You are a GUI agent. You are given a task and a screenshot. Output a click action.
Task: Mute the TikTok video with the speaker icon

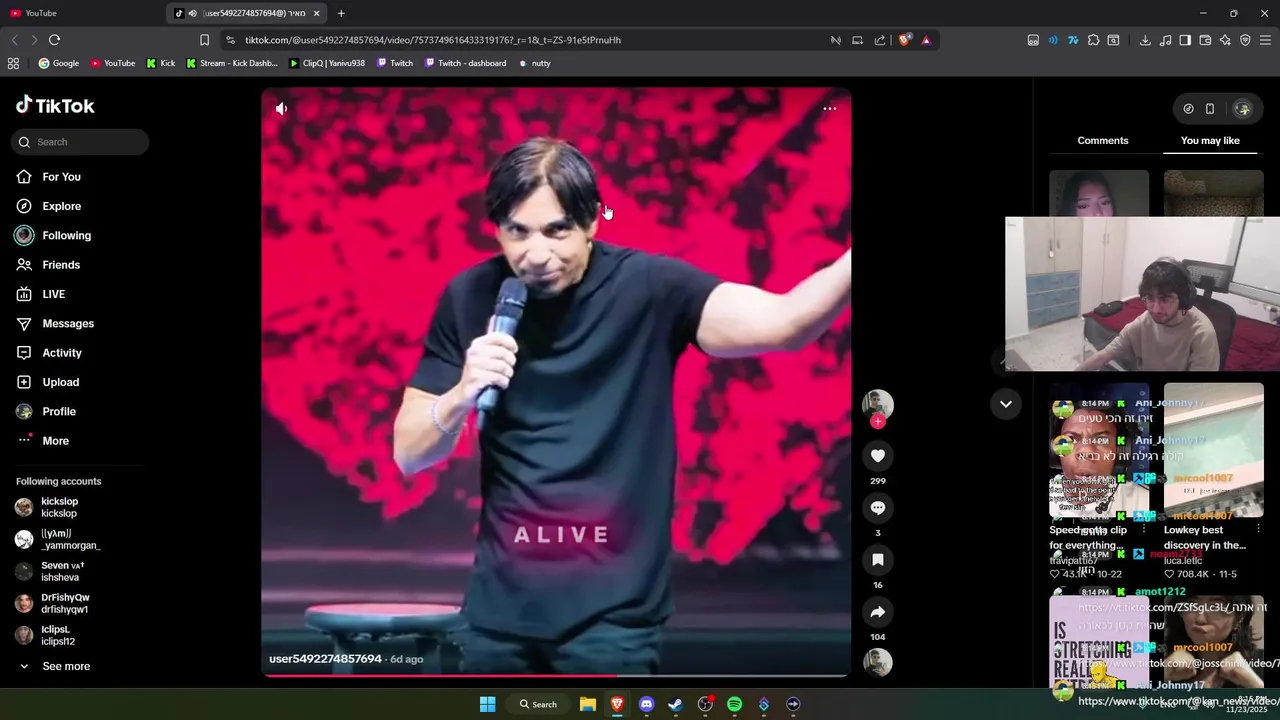point(281,108)
